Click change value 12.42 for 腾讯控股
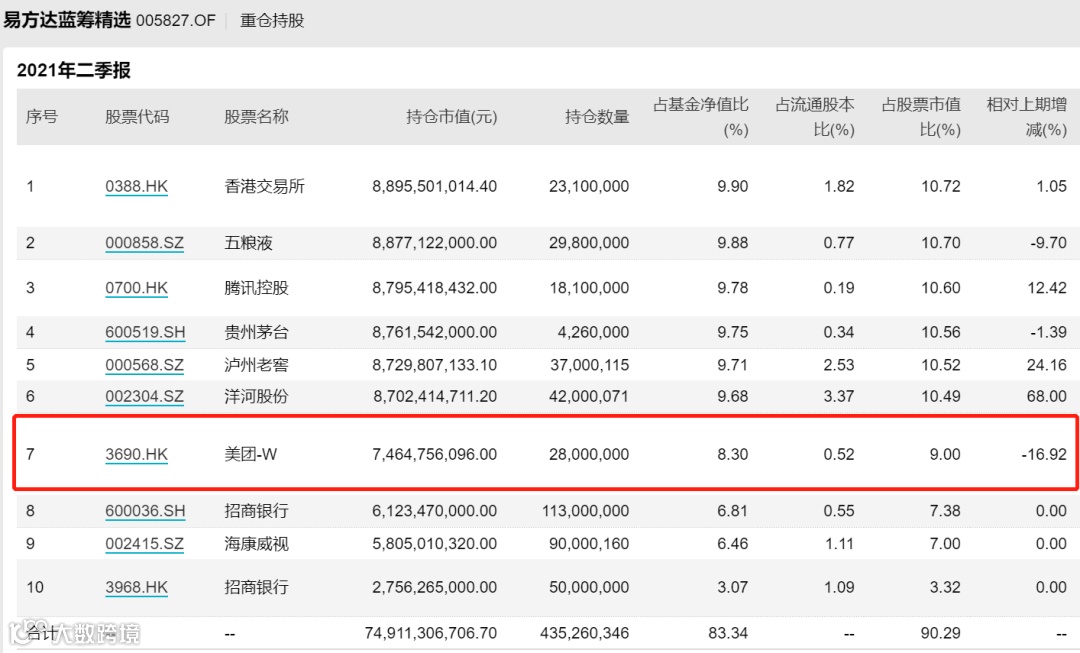The width and height of the screenshot is (1080, 653). coord(1047,287)
